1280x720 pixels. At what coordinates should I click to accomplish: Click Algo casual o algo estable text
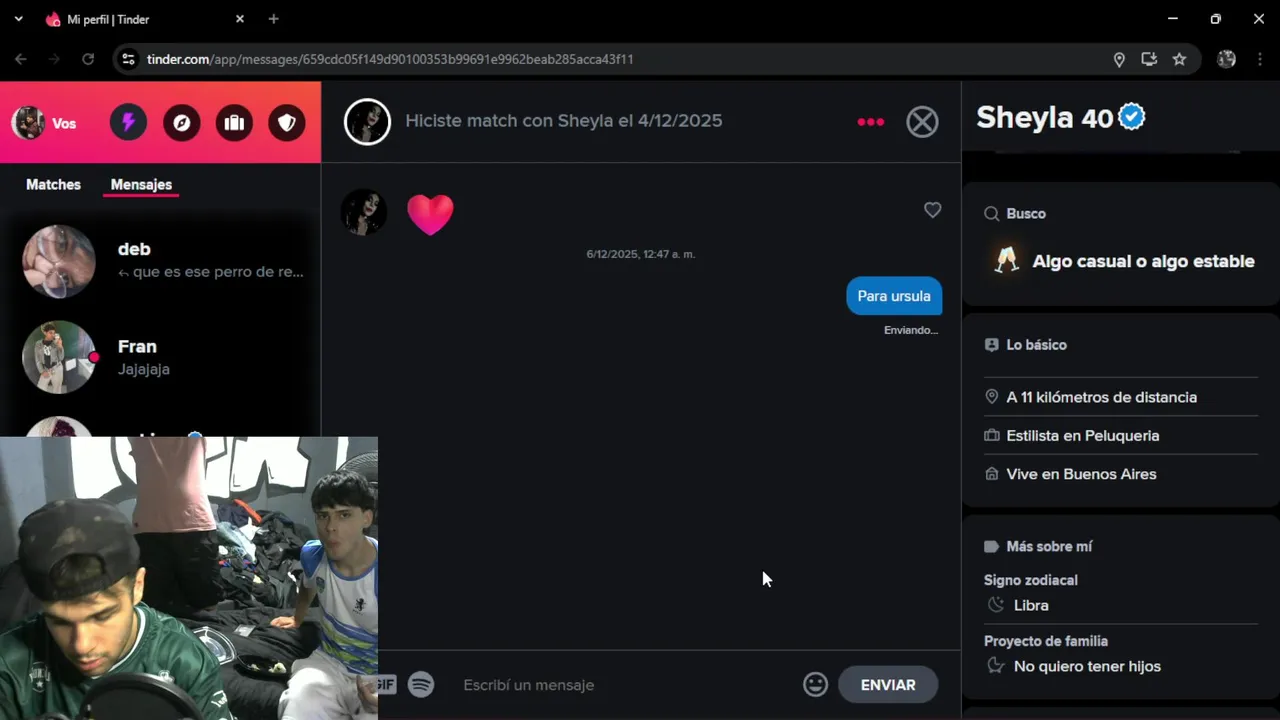(1143, 261)
